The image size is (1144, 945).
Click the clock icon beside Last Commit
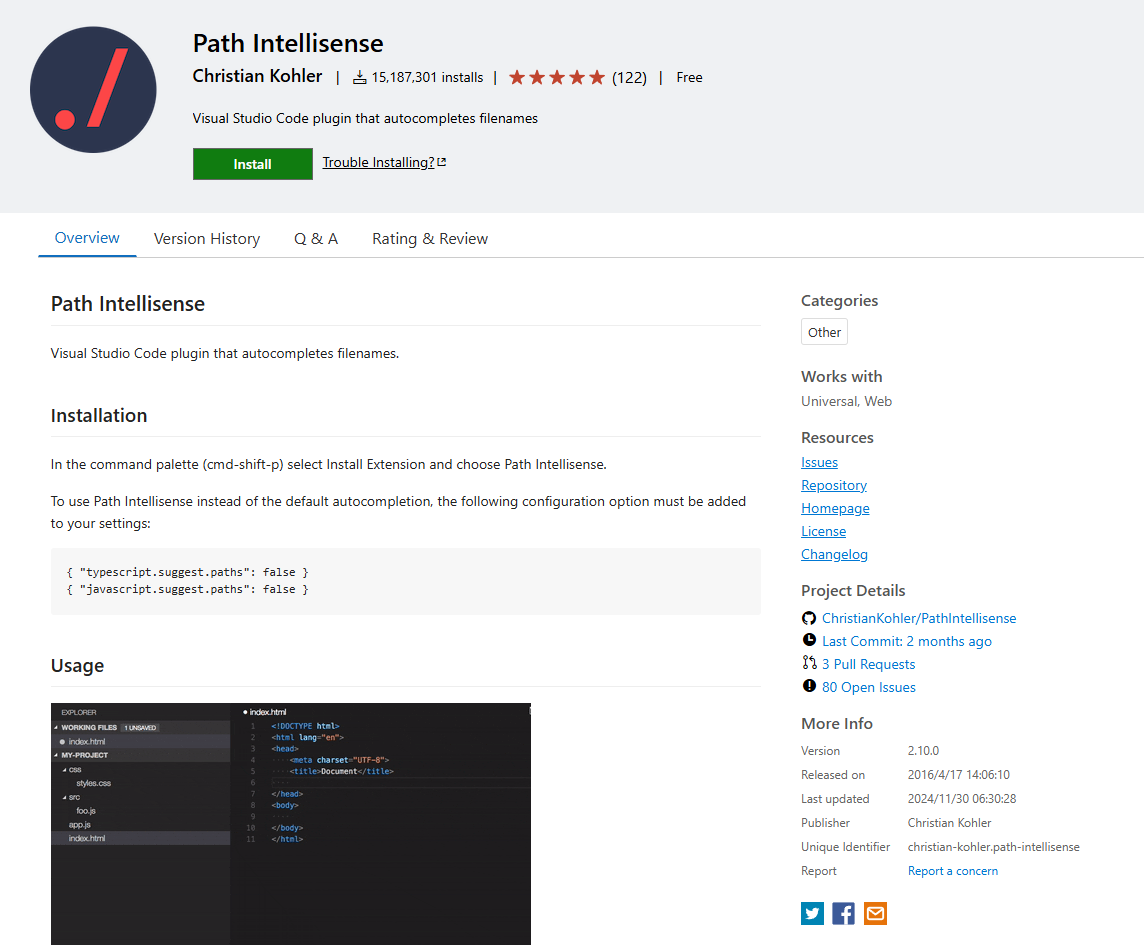point(808,640)
